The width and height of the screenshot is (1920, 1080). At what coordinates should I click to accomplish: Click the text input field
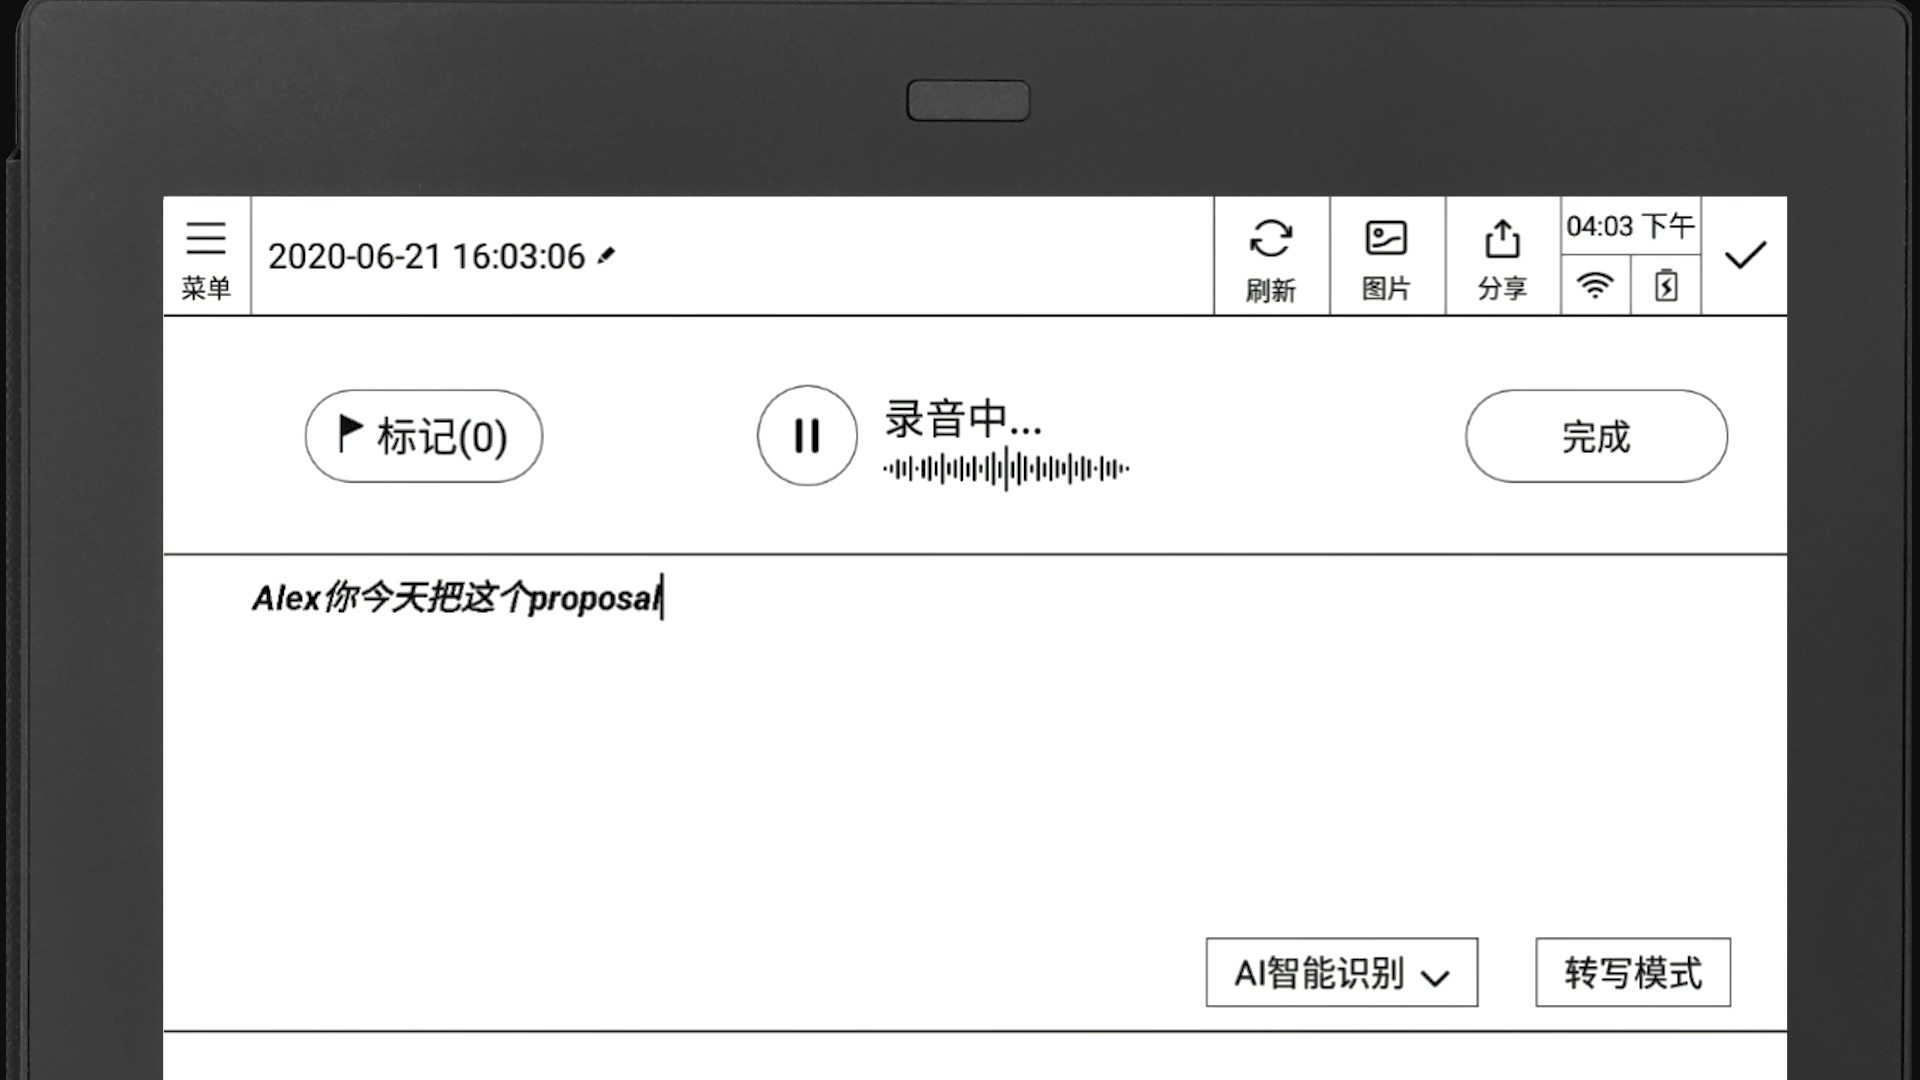975,597
